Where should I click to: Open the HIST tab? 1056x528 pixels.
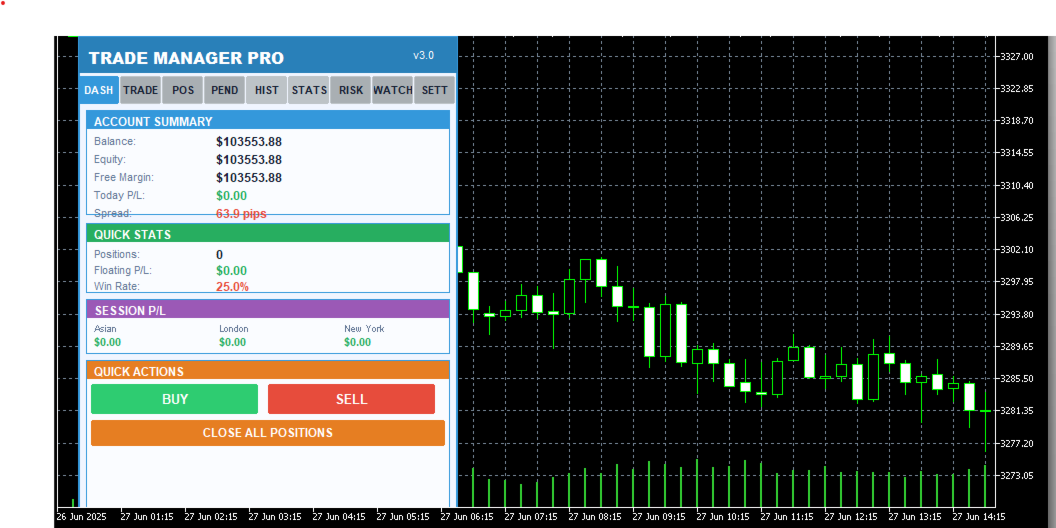[267, 90]
